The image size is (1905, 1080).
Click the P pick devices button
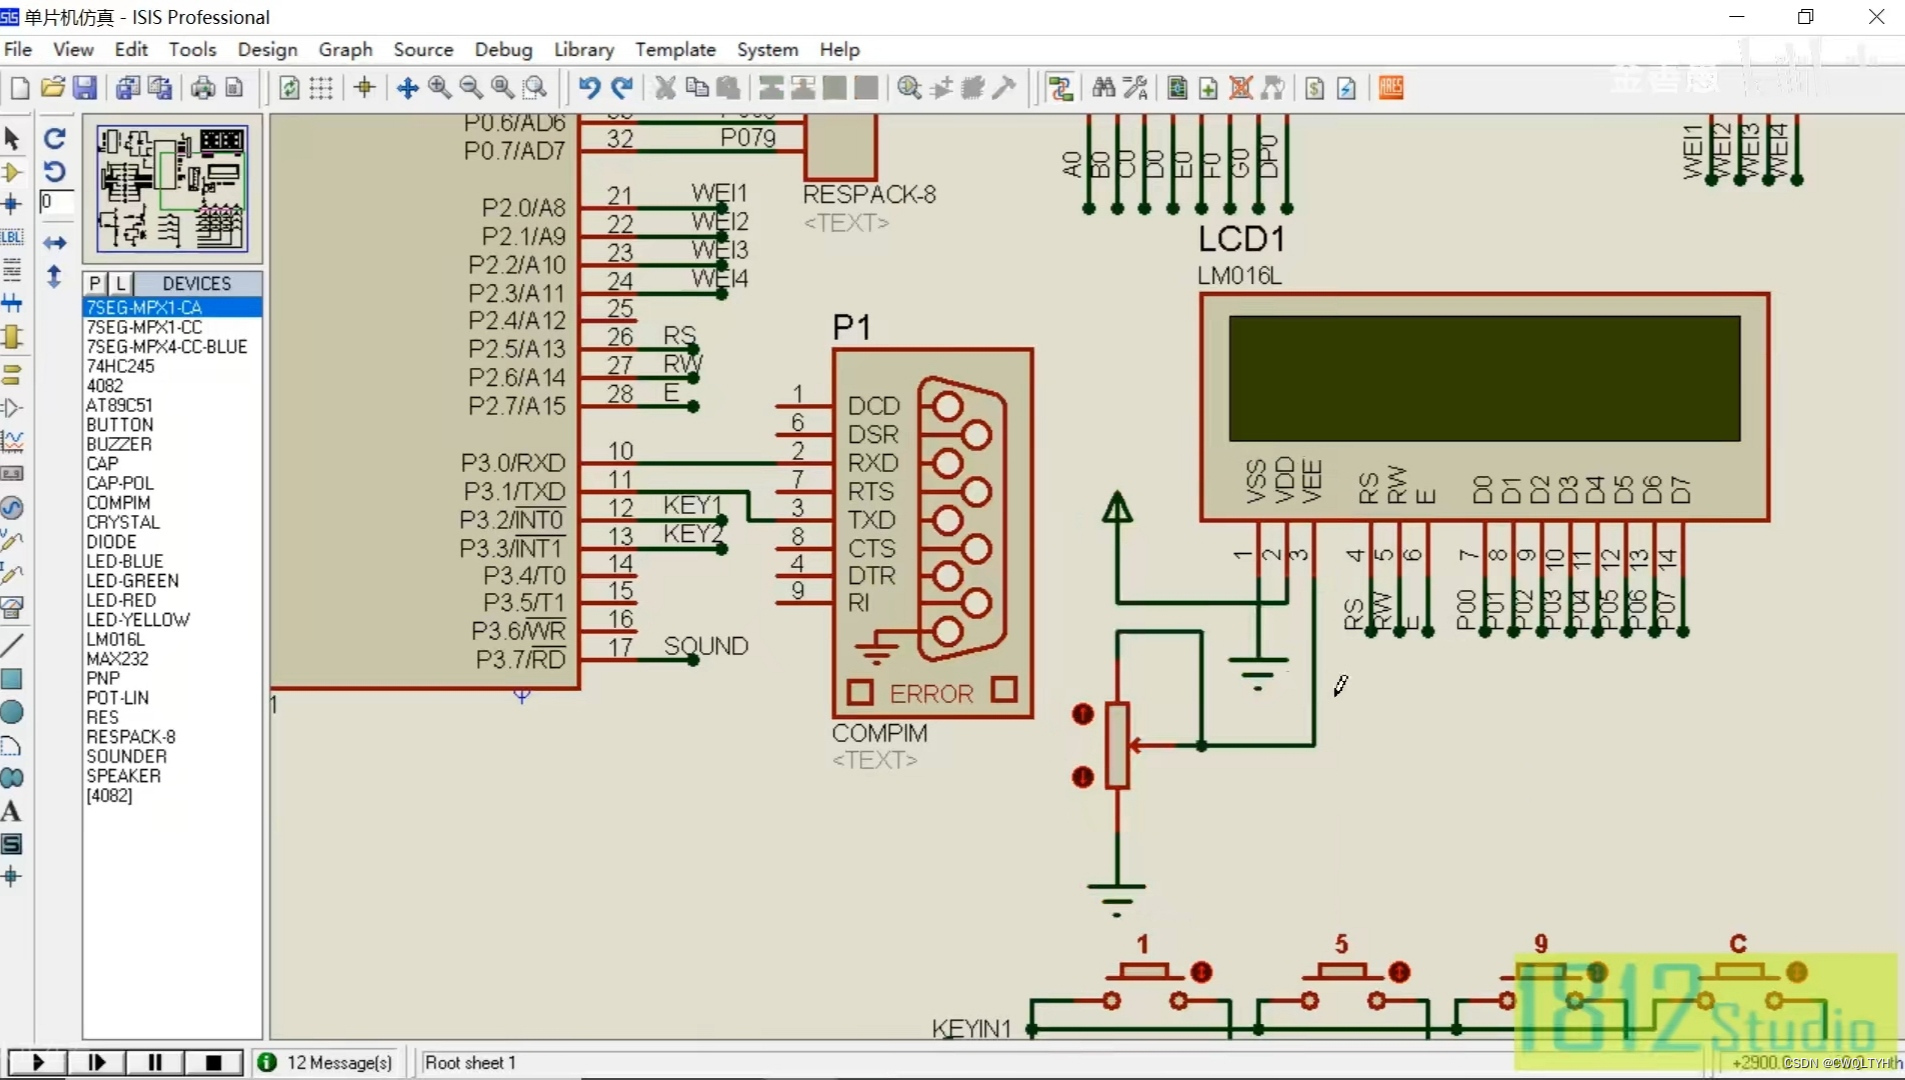click(95, 284)
